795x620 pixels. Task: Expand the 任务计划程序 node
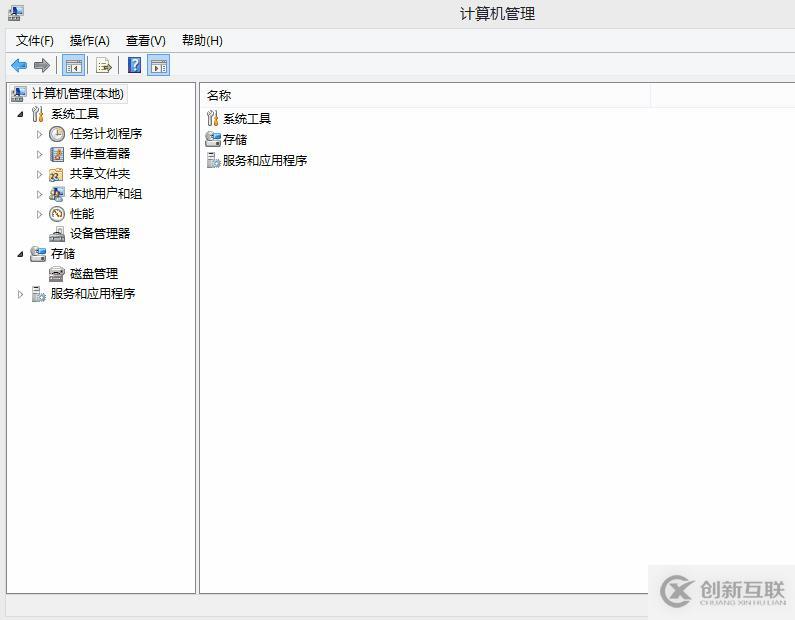[39, 134]
